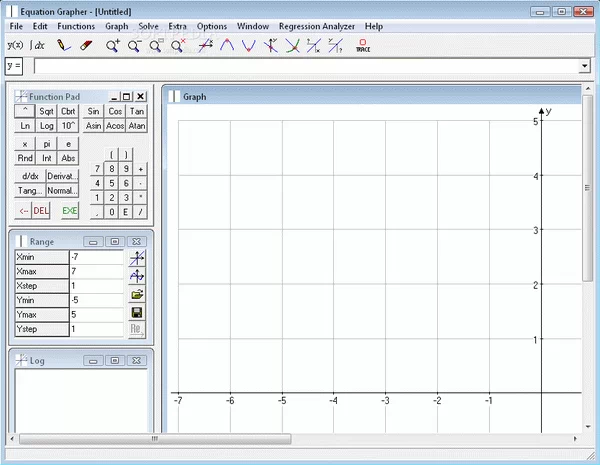The image size is (600, 465).
Task: Click the Sin button on Function Pad
Action: tap(93, 111)
